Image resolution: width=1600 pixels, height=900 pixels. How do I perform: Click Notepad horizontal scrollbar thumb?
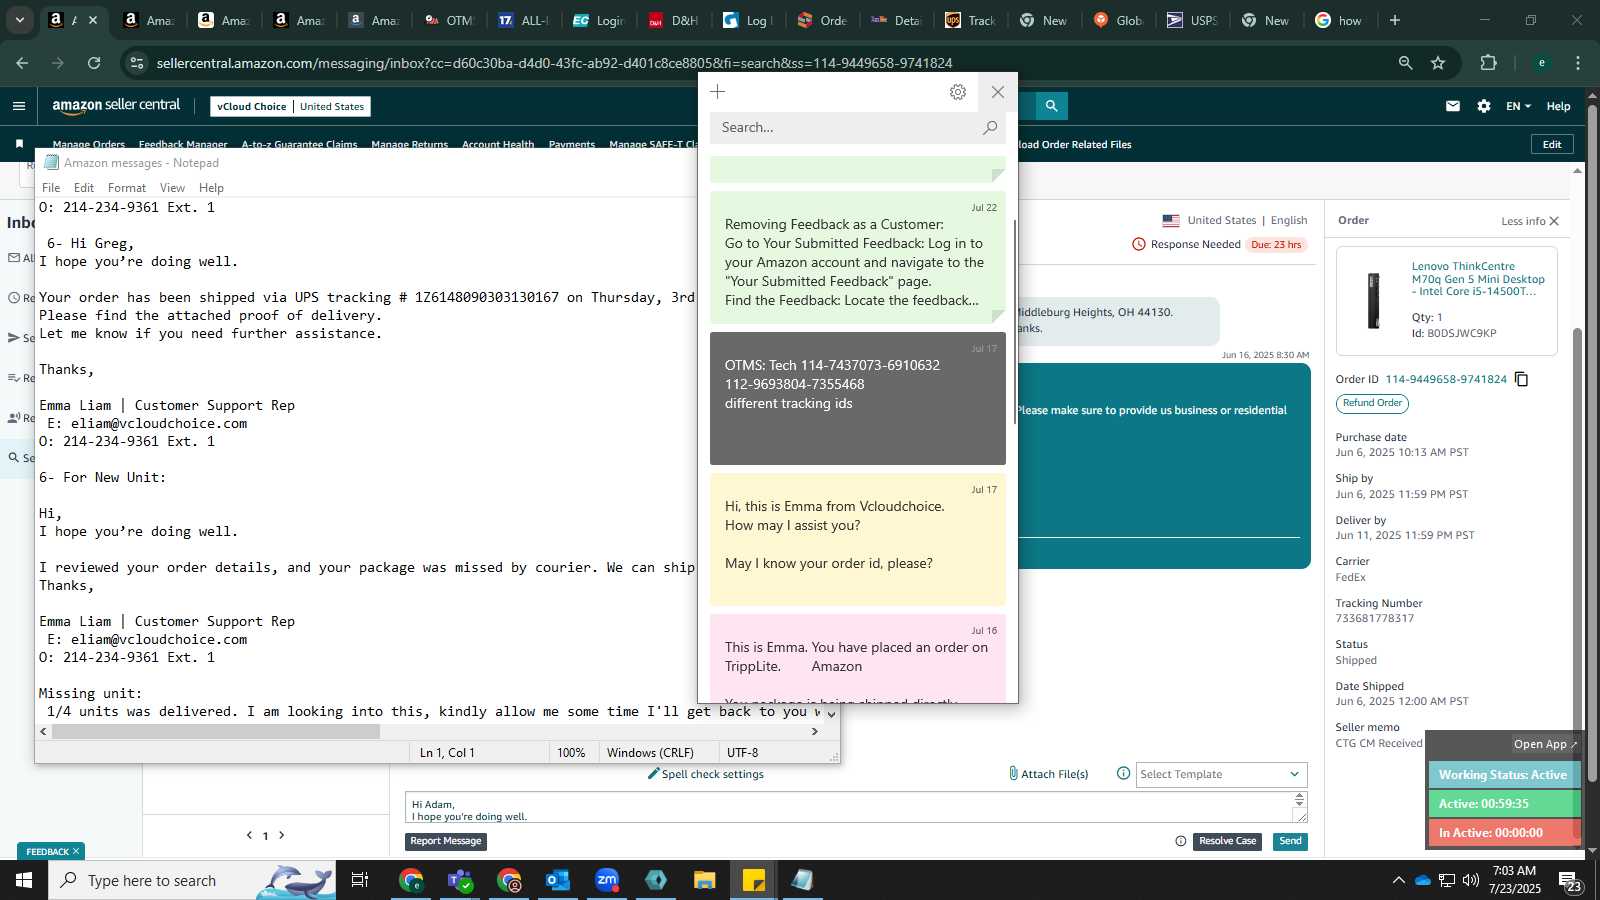pos(216,732)
